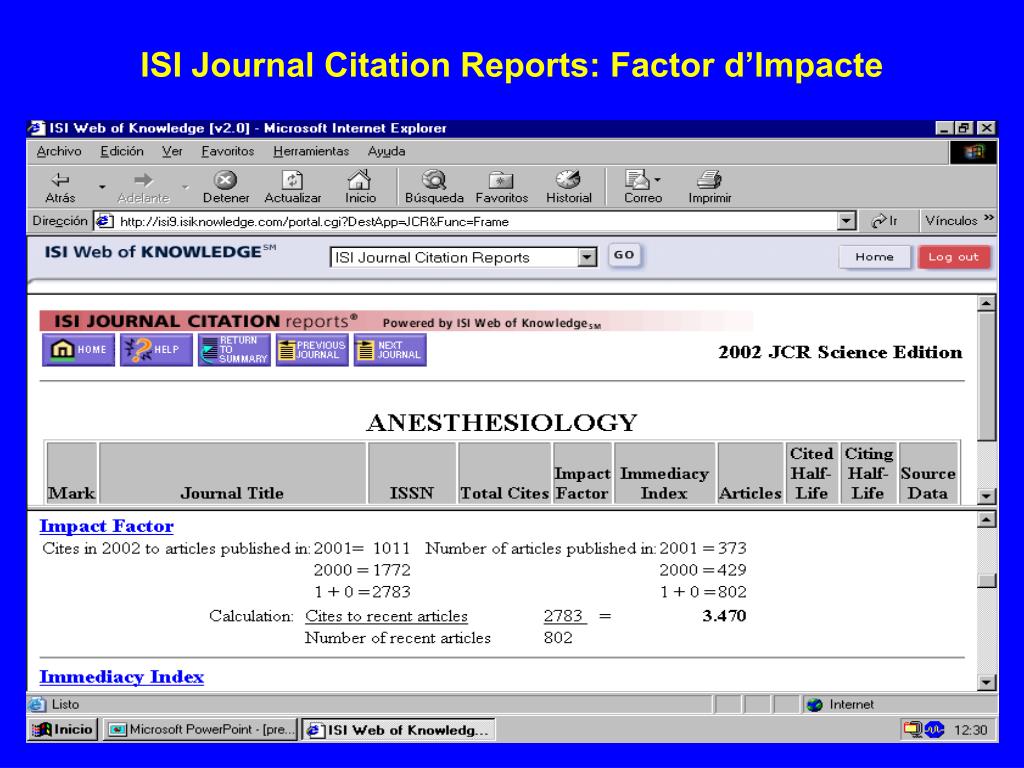1024x768 pixels.
Task: Click the Atrás back arrow icon
Action: 60,180
